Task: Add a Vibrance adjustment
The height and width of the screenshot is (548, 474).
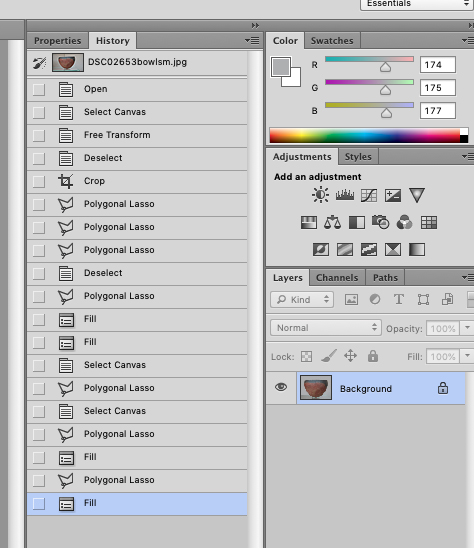Action: point(417,195)
